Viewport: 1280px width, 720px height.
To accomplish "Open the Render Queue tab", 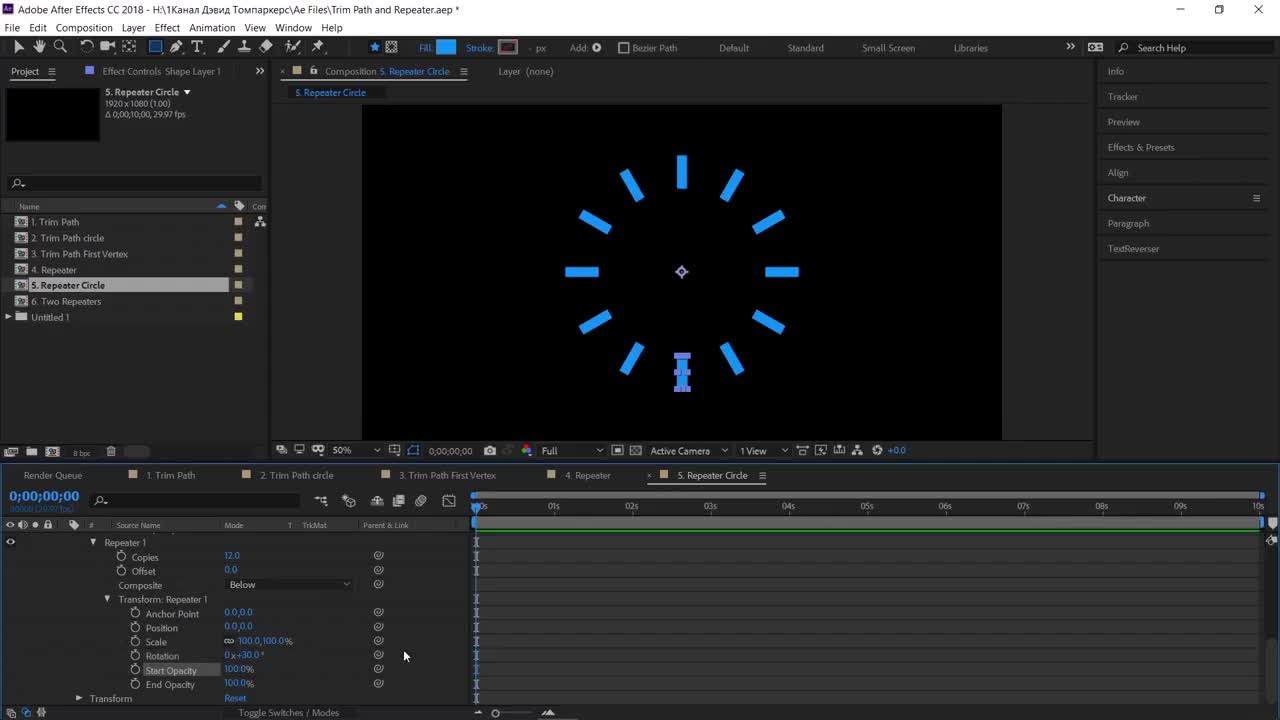I will [53, 475].
